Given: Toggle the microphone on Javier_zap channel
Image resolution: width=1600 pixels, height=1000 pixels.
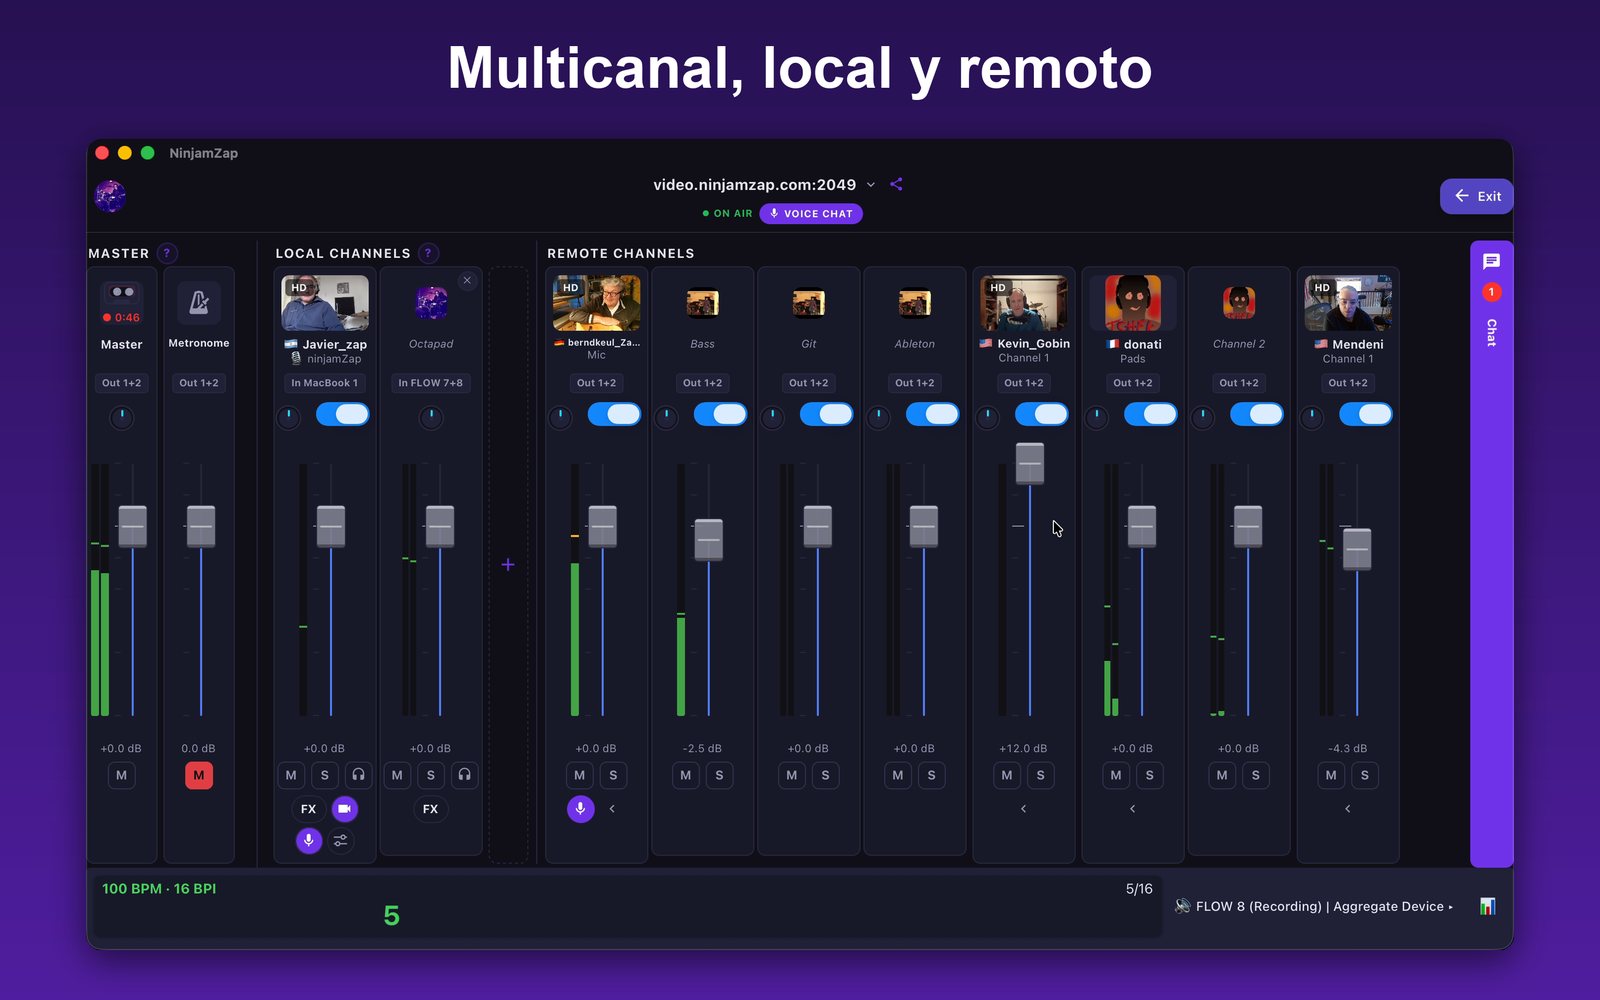Looking at the screenshot, I should pos(309,841).
